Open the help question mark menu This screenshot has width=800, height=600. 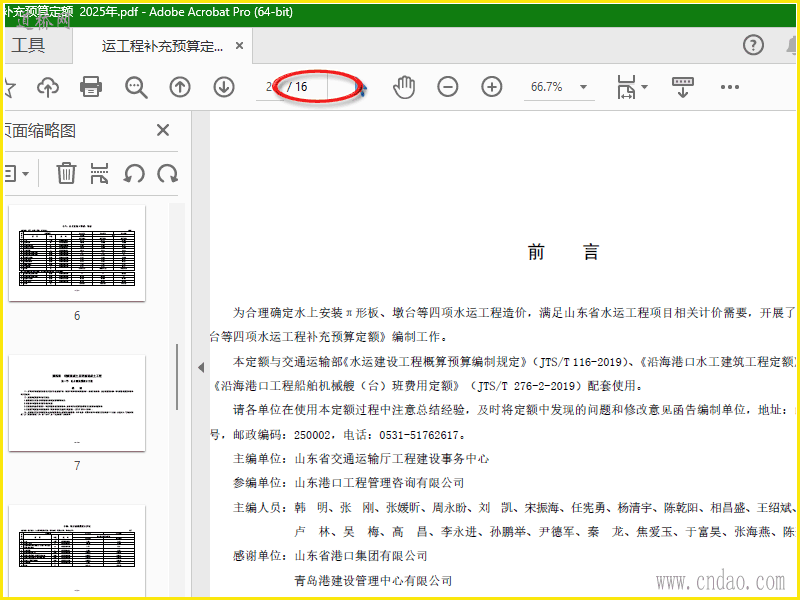click(x=753, y=45)
